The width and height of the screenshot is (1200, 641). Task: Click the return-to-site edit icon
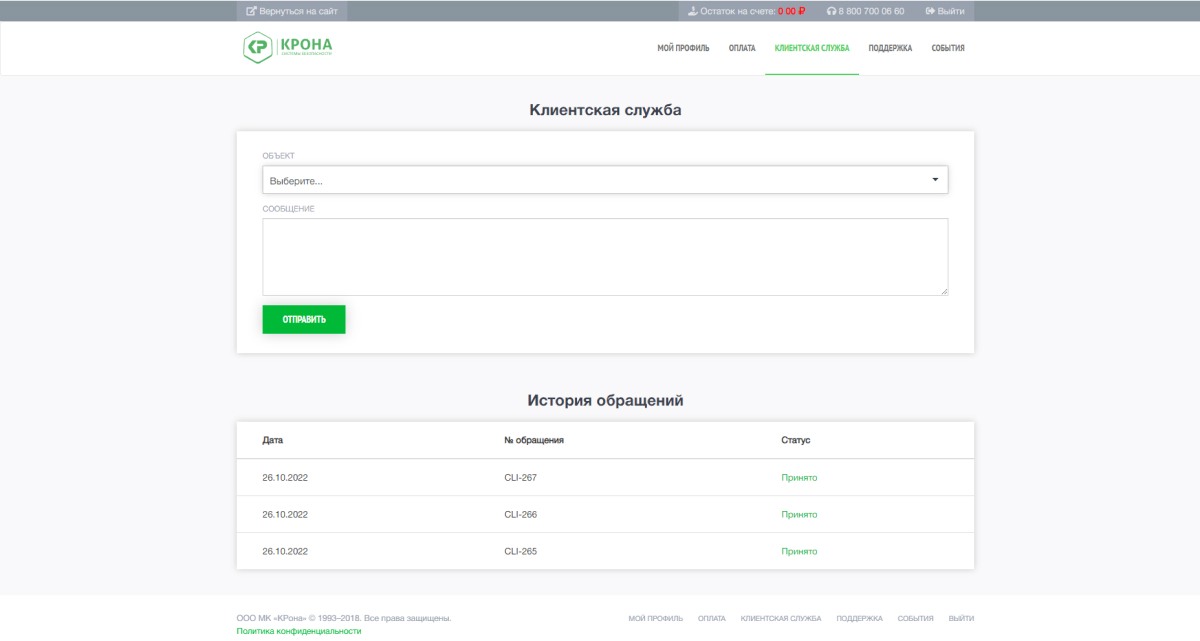pos(251,11)
